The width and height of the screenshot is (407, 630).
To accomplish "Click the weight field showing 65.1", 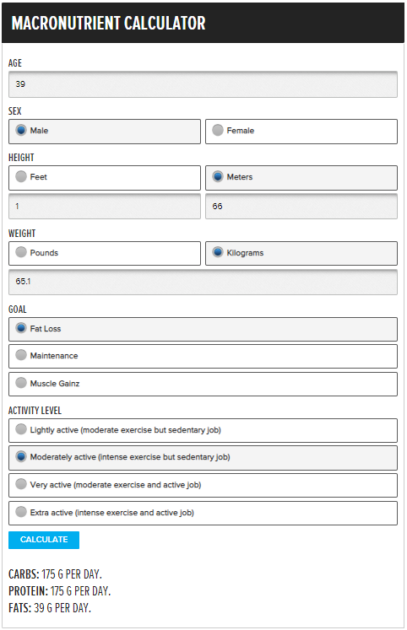I will [203, 282].
